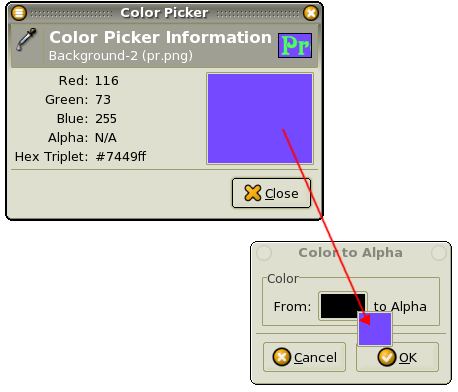This screenshot has height=392, width=458.
Task: Click the small dragged purple swatch
Action: click(x=375, y=329)
